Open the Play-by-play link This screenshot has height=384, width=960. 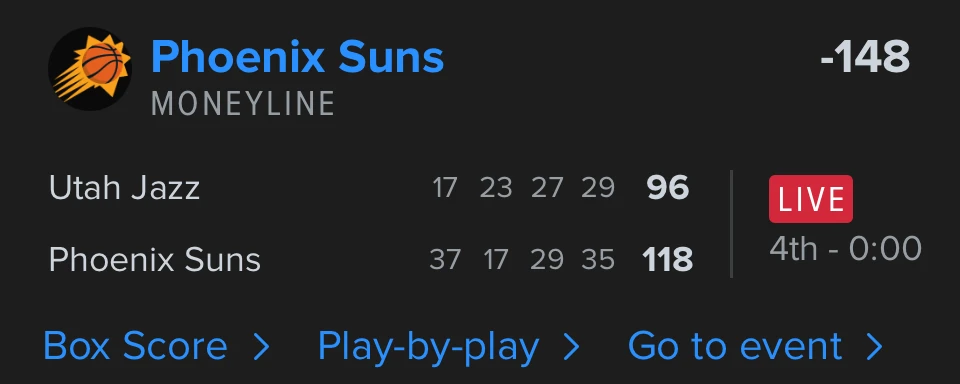(429, 347)
